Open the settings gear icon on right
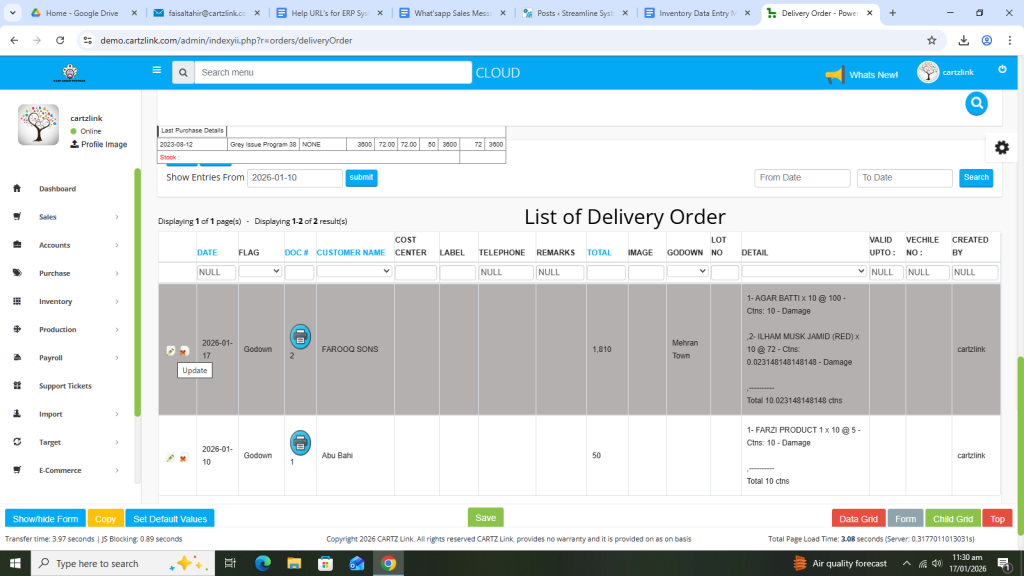The height and width of the screenshot is (576, 1024). [1001, 147]
